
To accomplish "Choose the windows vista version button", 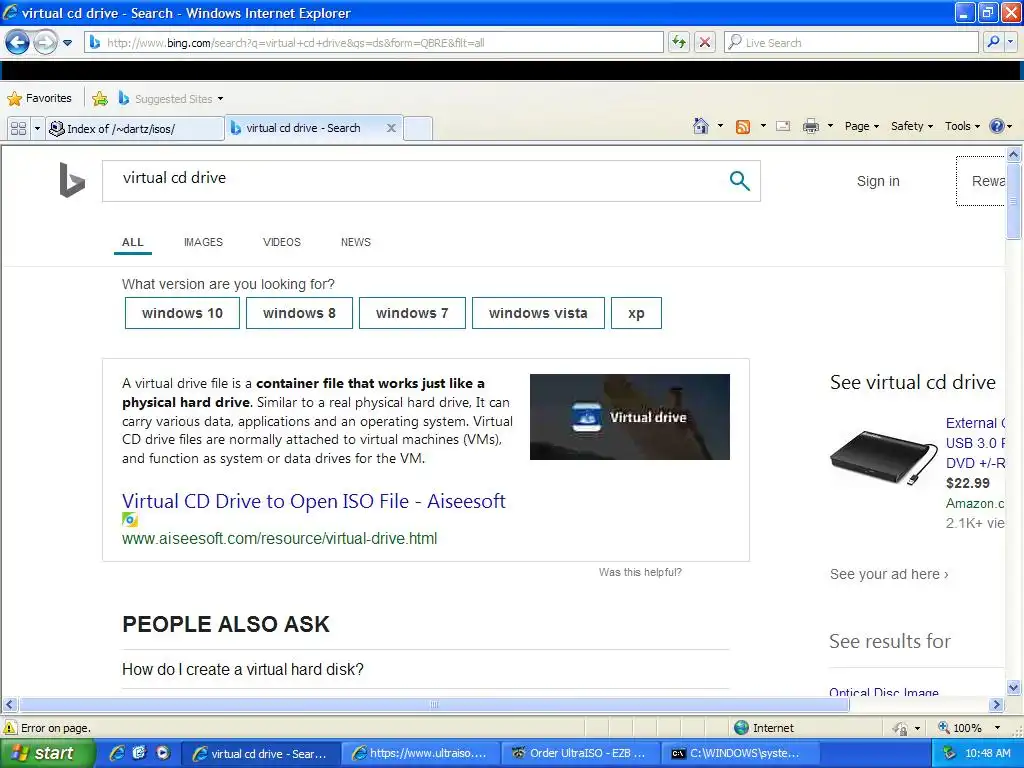I will tap(538, 313).
